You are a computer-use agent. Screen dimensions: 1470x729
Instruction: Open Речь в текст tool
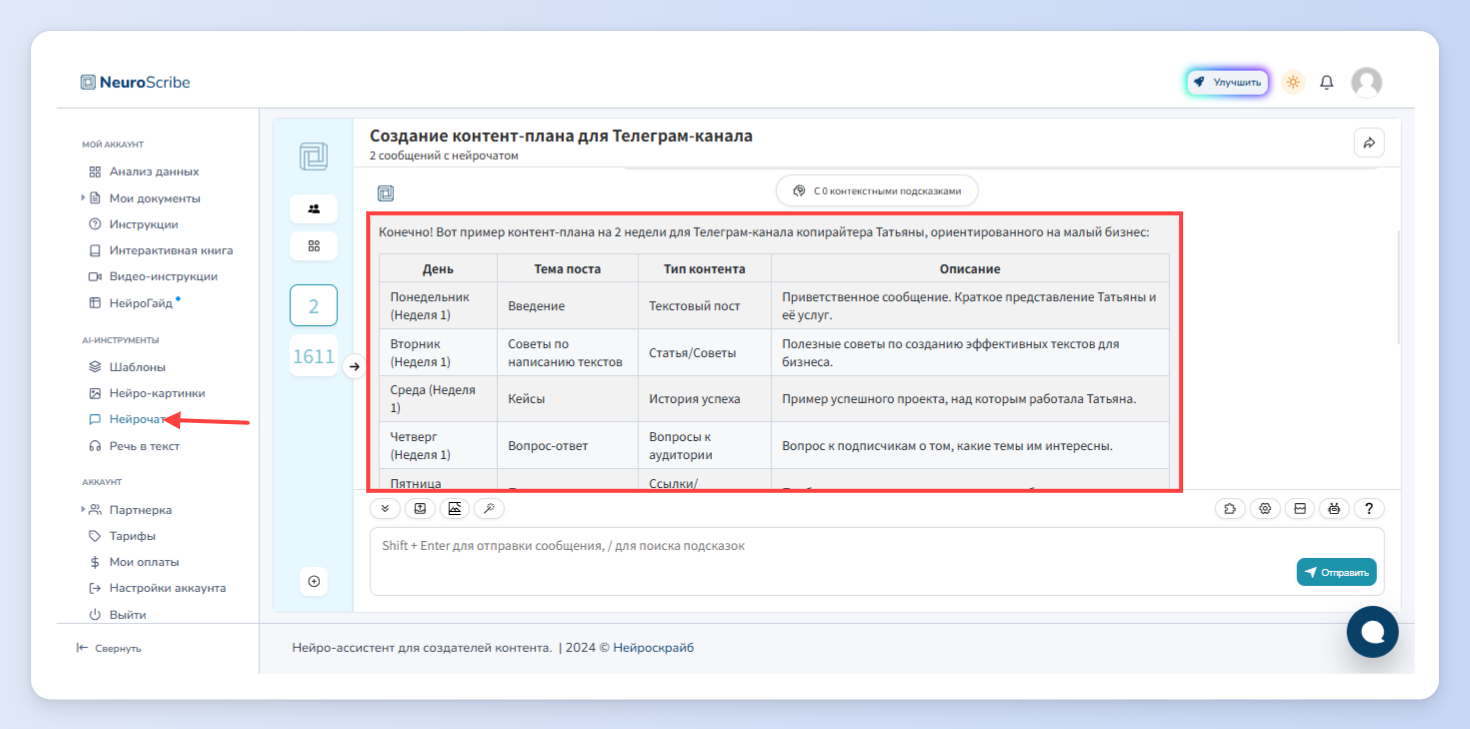pyautogui.click(x=144, y=446)
